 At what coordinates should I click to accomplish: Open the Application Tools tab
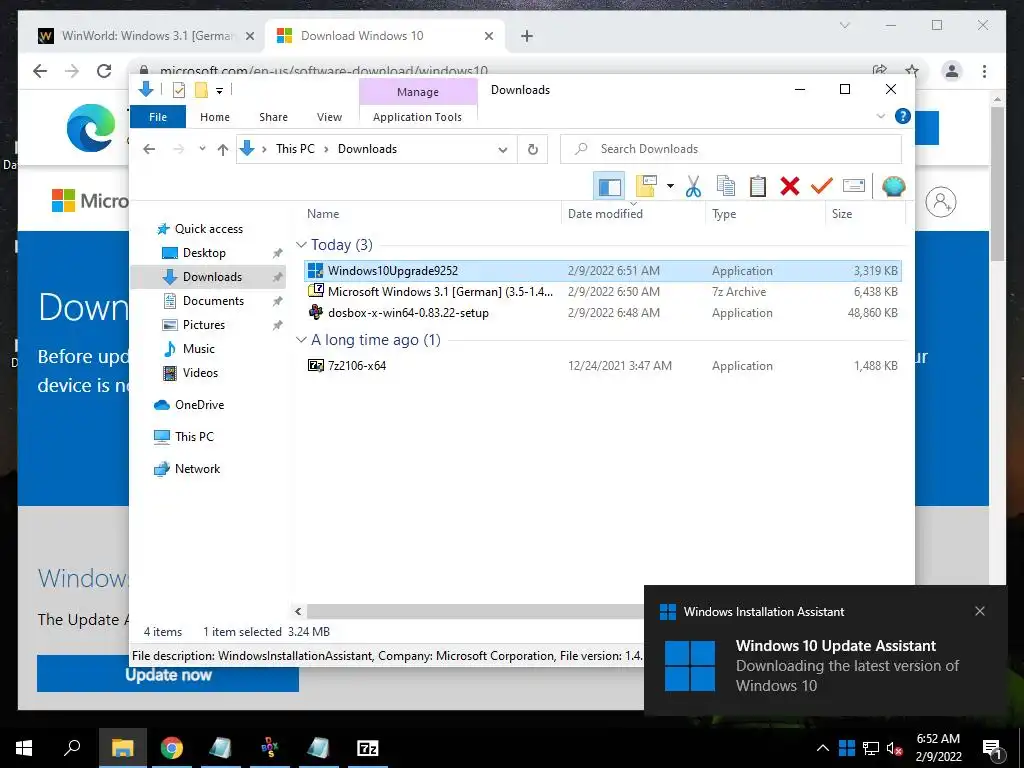coord(417,117)
